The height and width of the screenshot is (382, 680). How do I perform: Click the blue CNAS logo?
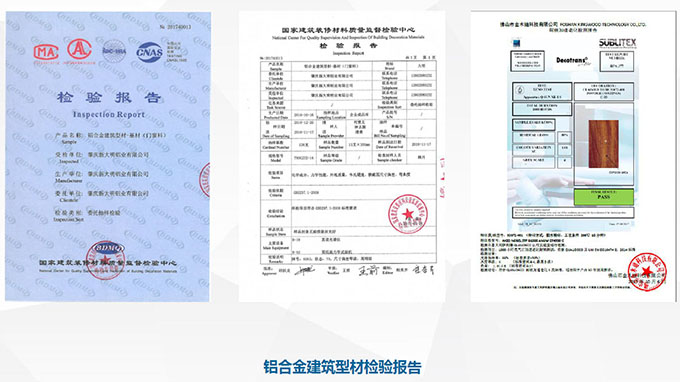click(150, 52)
